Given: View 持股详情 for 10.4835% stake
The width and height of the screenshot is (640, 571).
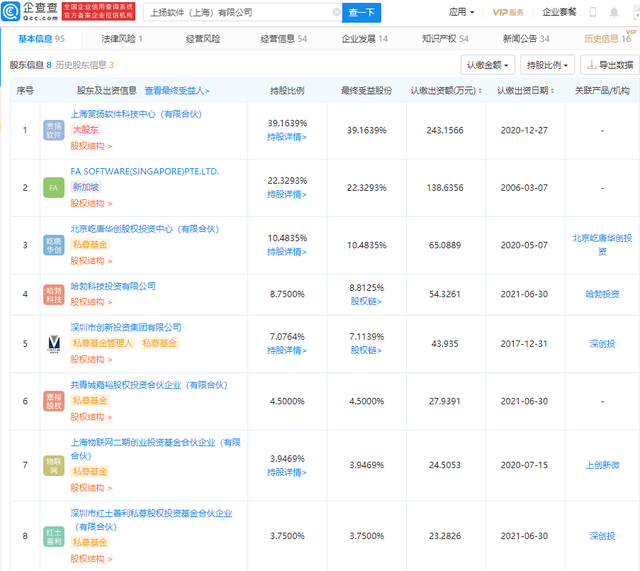Looking at the screenshot, I should pyautogui.click(x=287, y=252).
